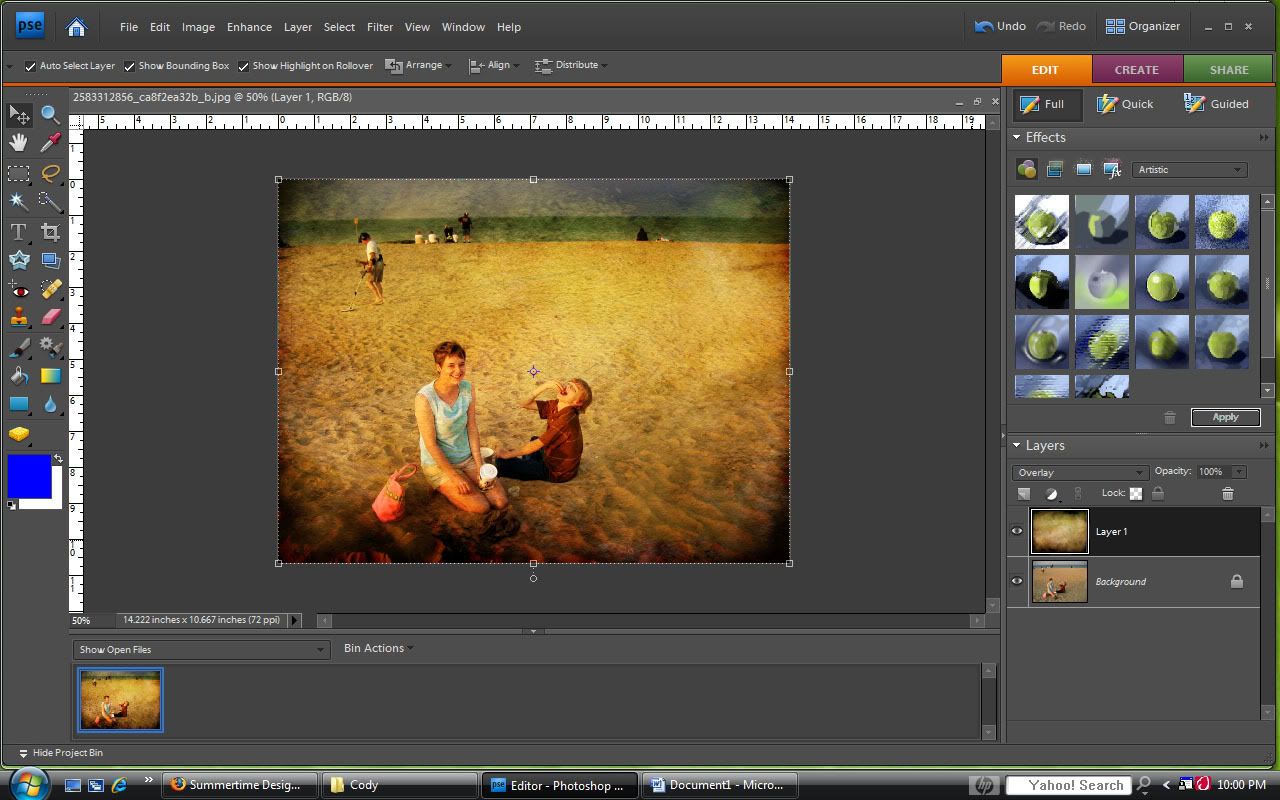The image size is (1280, 800).
Task: Open the Overlay blend mode dropdown
Action: (1080, 472)
